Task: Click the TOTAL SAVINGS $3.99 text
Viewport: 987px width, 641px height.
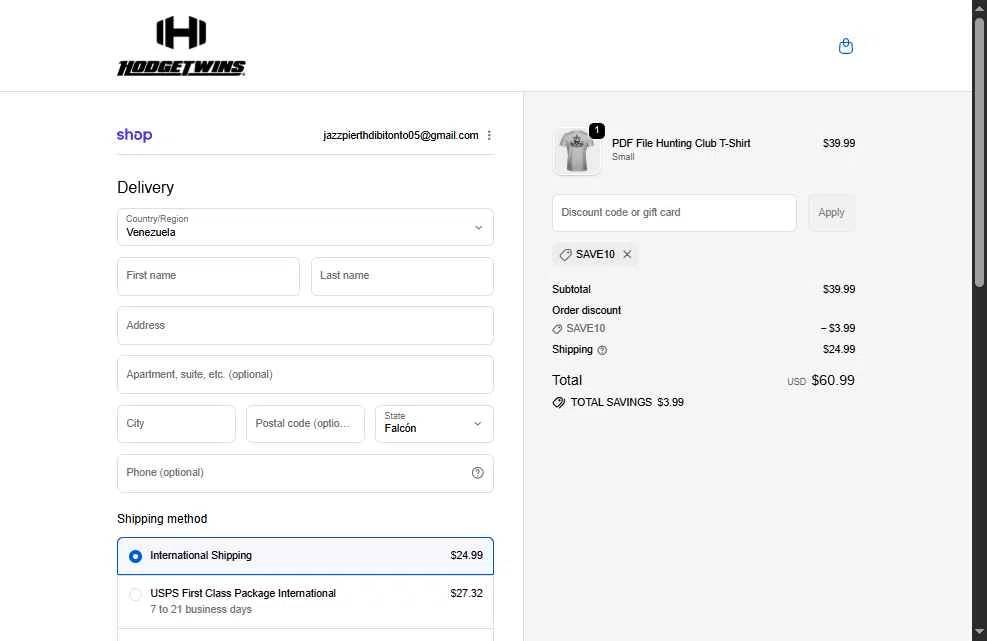Action: pyautogui.click(x=627, y=402)
